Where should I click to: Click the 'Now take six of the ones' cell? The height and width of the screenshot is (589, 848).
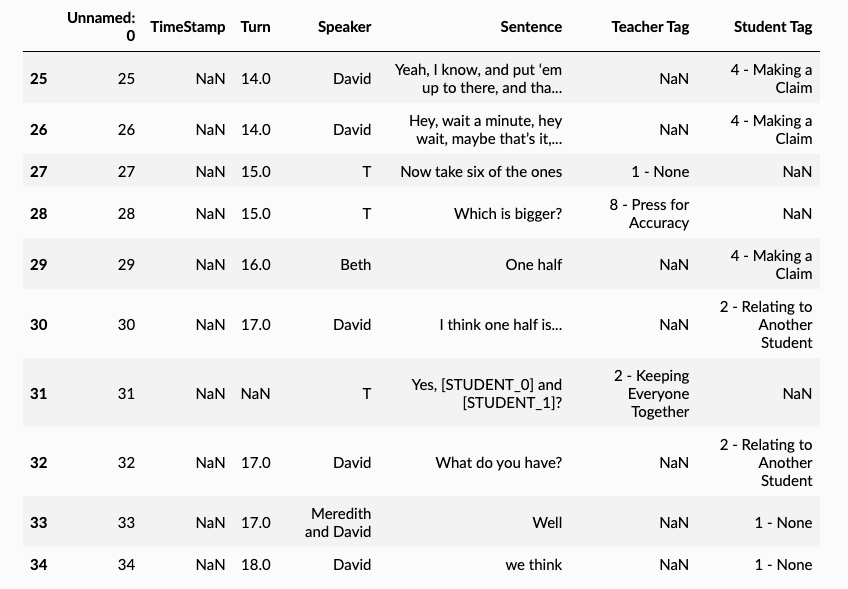[481, 172]
